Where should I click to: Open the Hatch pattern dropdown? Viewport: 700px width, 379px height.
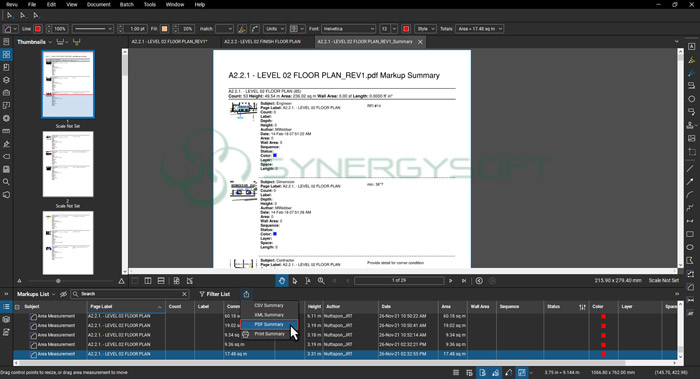tap(224, 29)
